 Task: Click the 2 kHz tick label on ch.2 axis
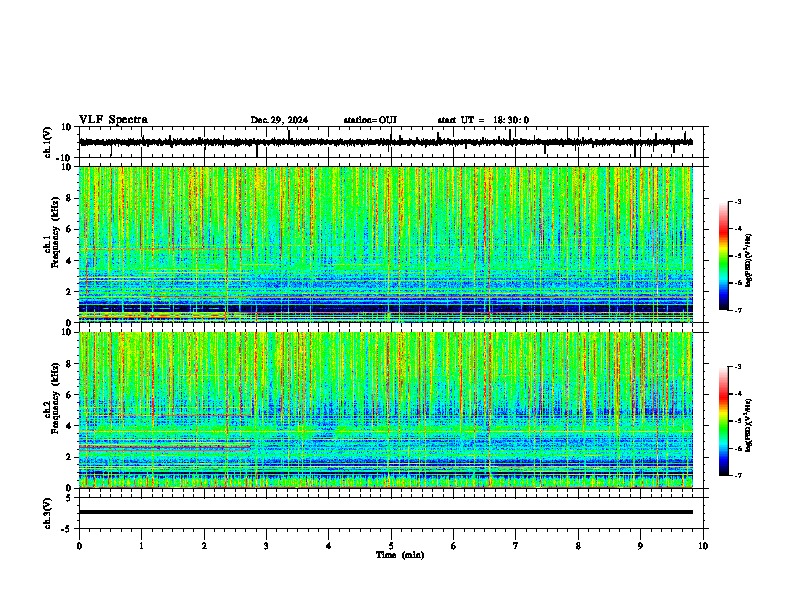[69, 457]
